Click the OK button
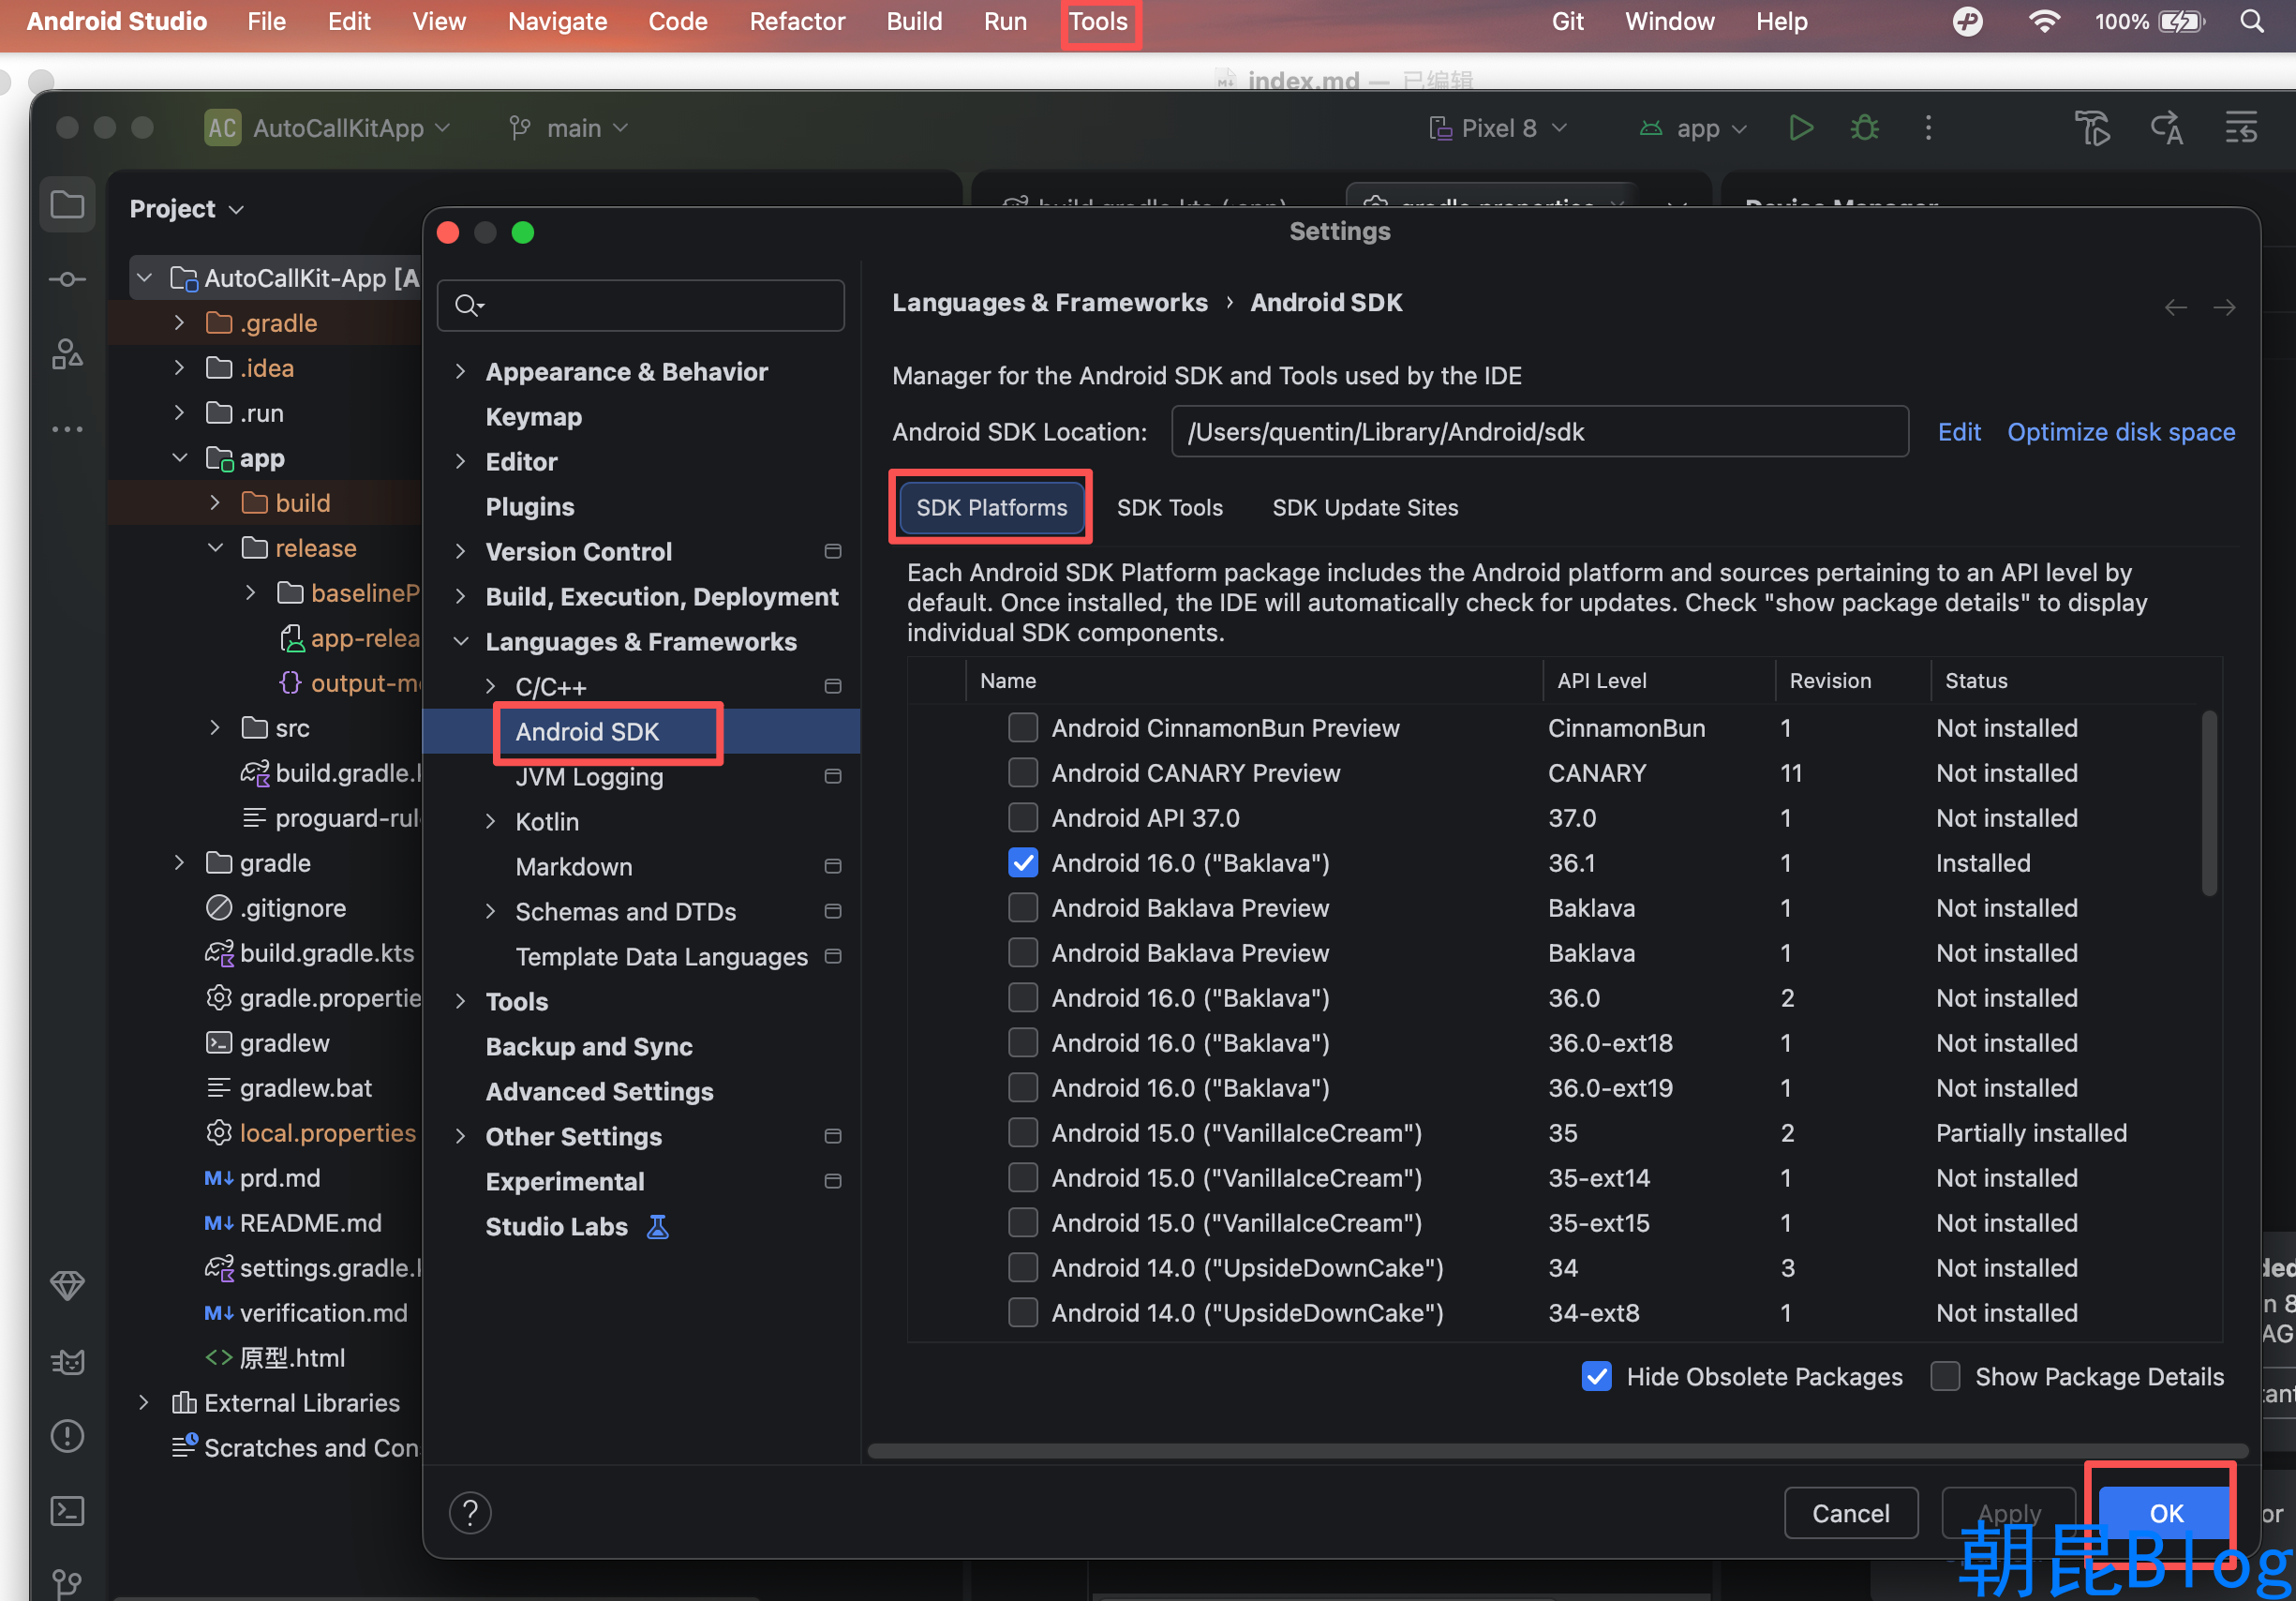This screenshot has height=1601, width=2296. point(2166,1513)
